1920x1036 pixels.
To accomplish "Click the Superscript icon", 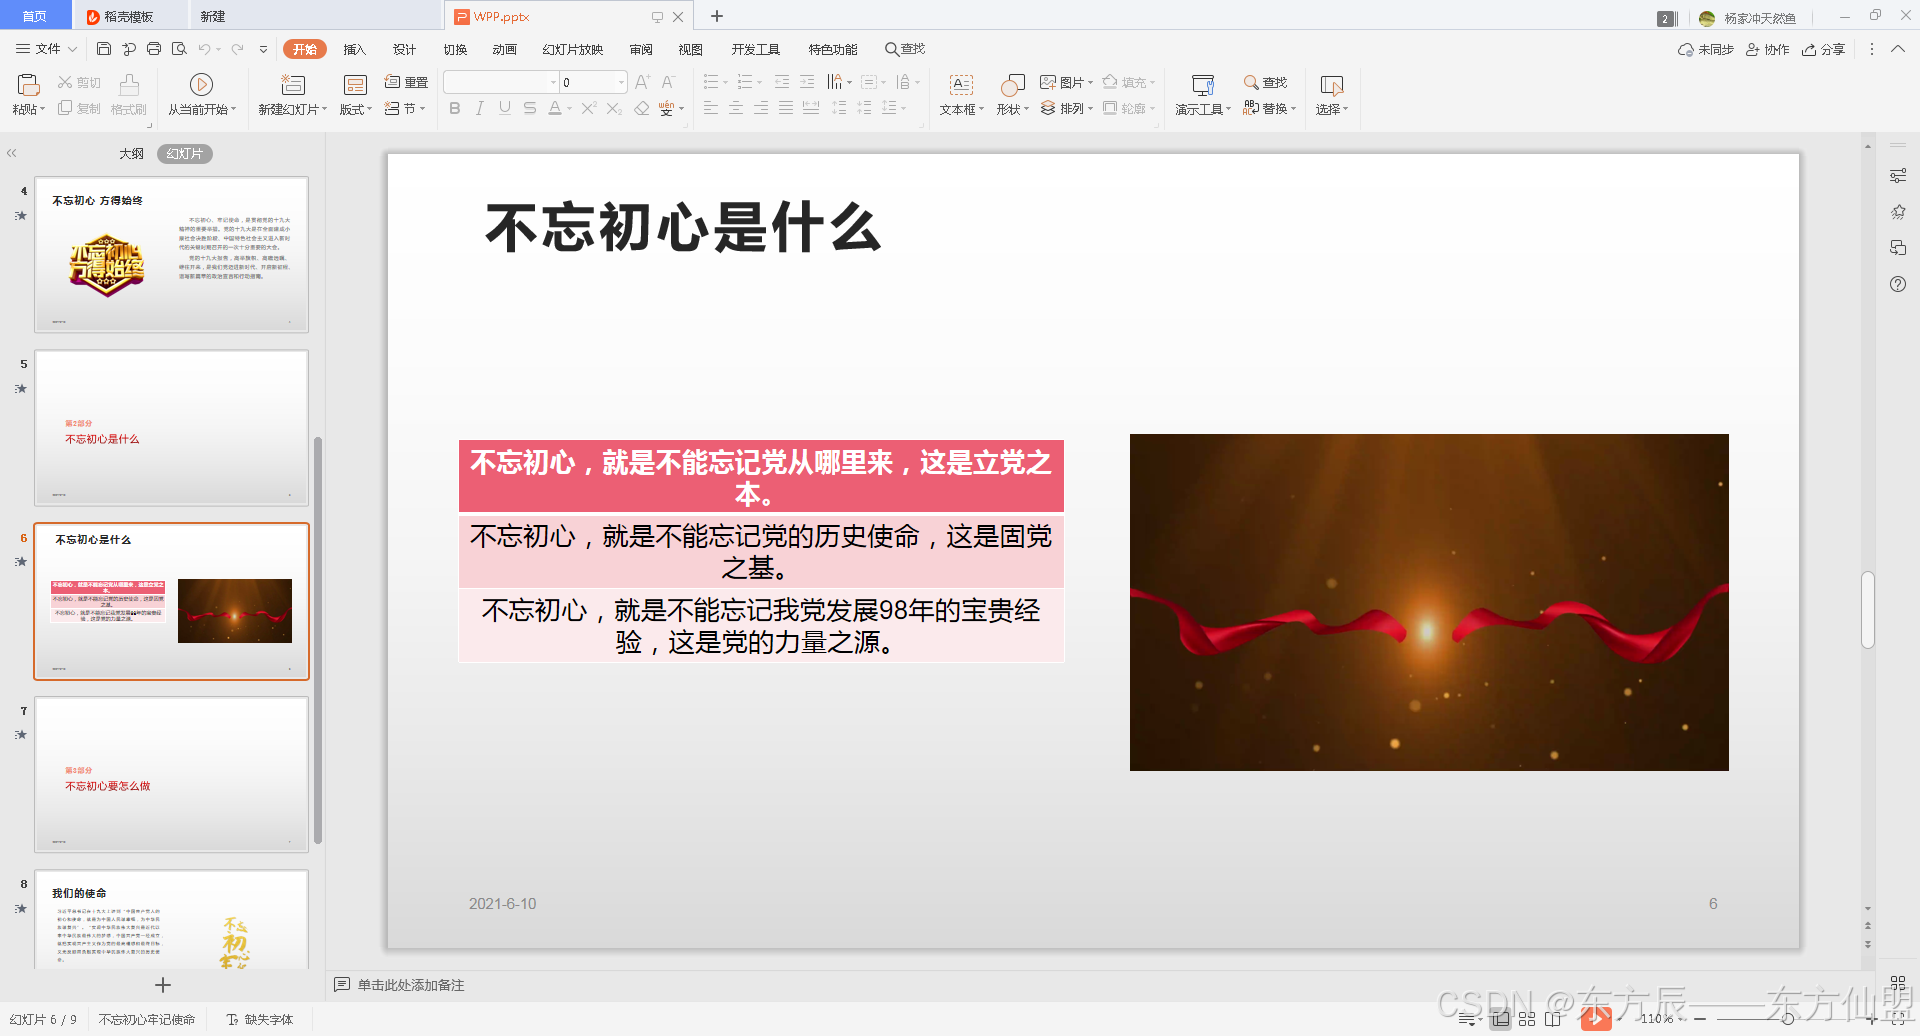I will click(x=589, y=108).
